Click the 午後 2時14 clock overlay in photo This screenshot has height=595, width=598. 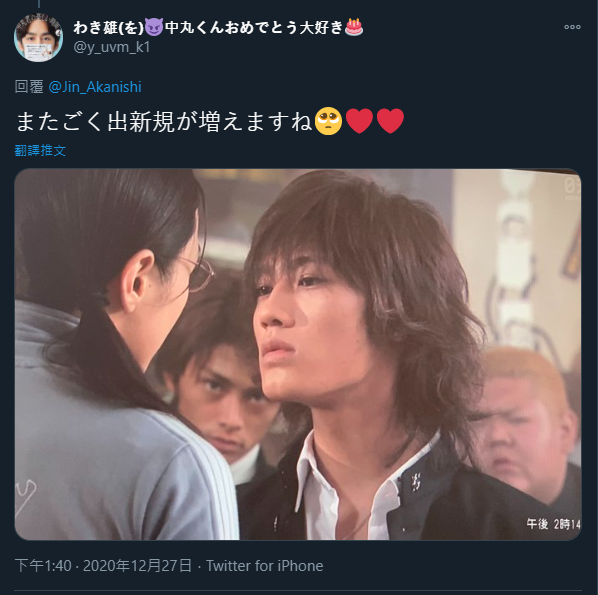(x=553, y=524)
